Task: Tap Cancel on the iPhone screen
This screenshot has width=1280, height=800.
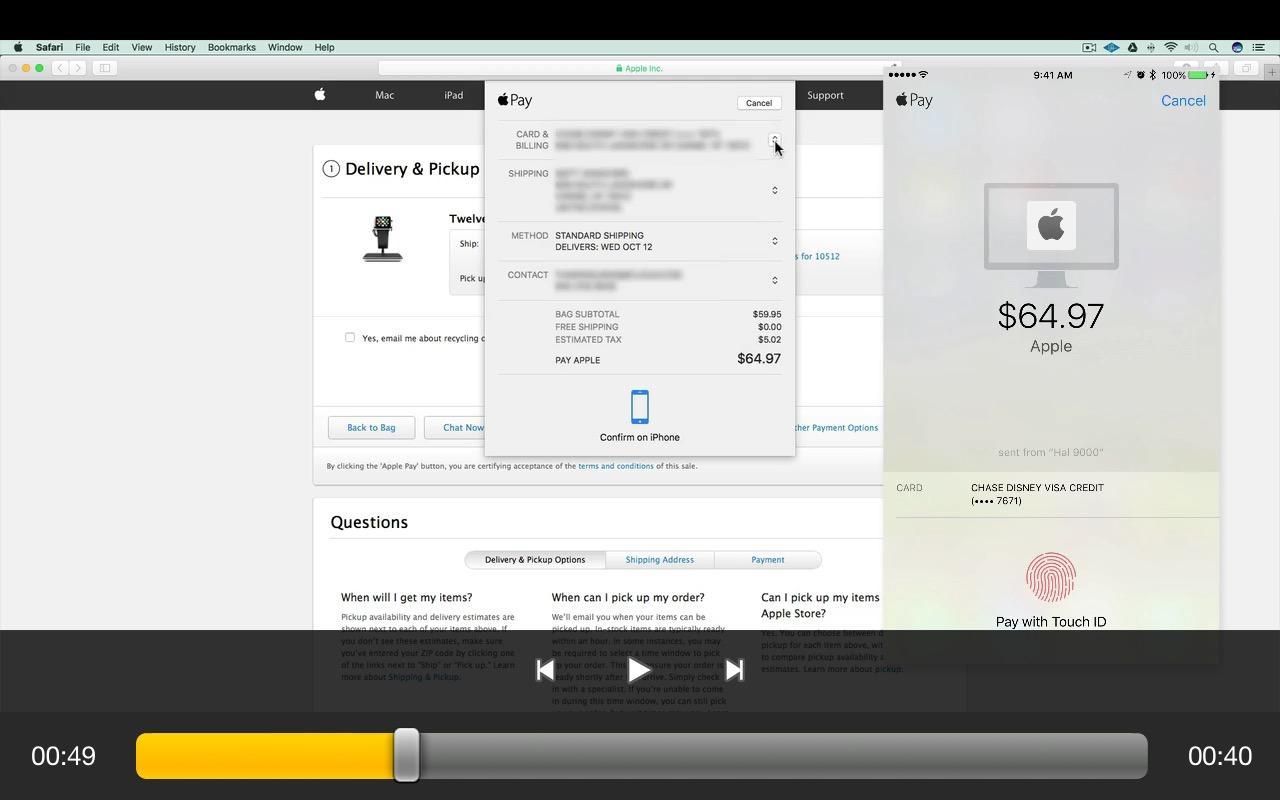Action: pos(1183,101)
